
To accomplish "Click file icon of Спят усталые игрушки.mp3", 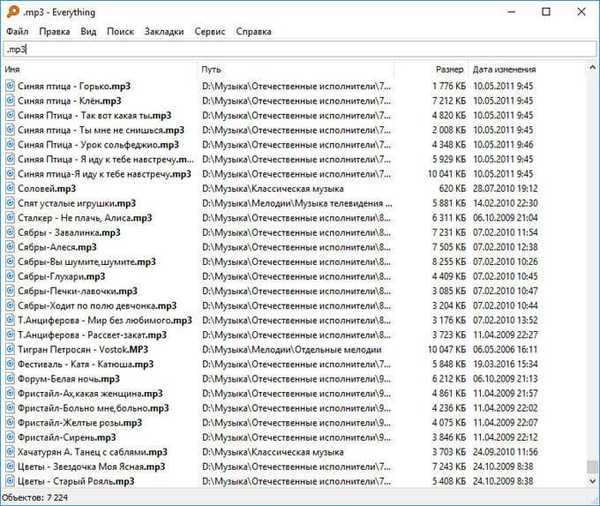I will tap(10, 203).
